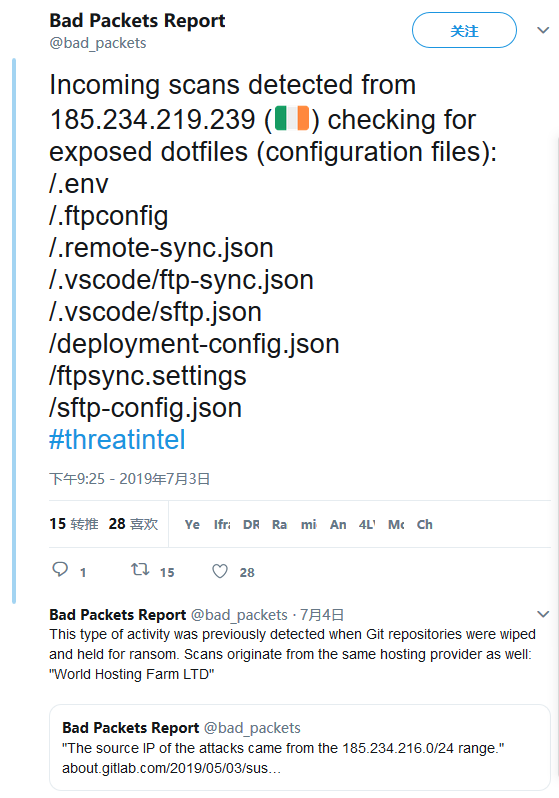Viewport: 559px width, 798px height.
Task: Open liker avatar labeled An
Action: pyautogui.click(x=338, y=524)
